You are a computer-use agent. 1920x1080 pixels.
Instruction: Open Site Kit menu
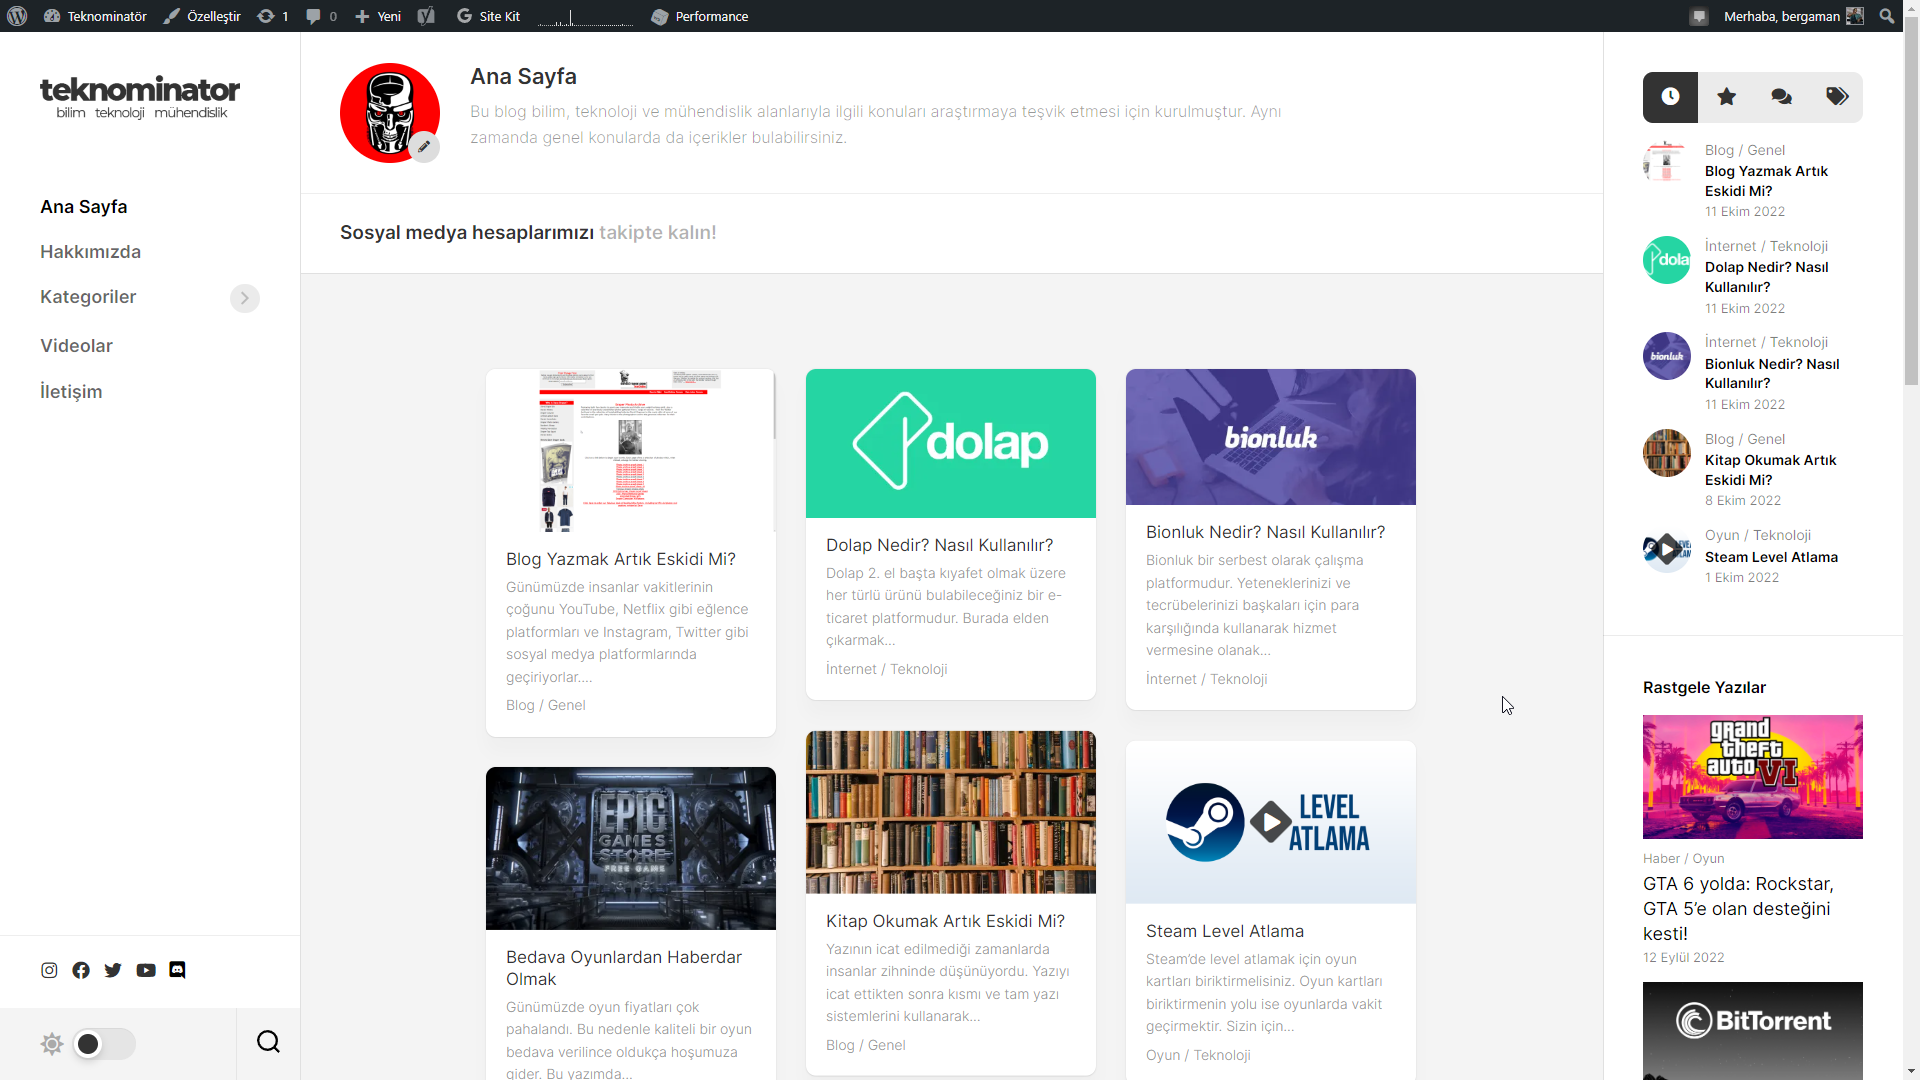(488, 16)
